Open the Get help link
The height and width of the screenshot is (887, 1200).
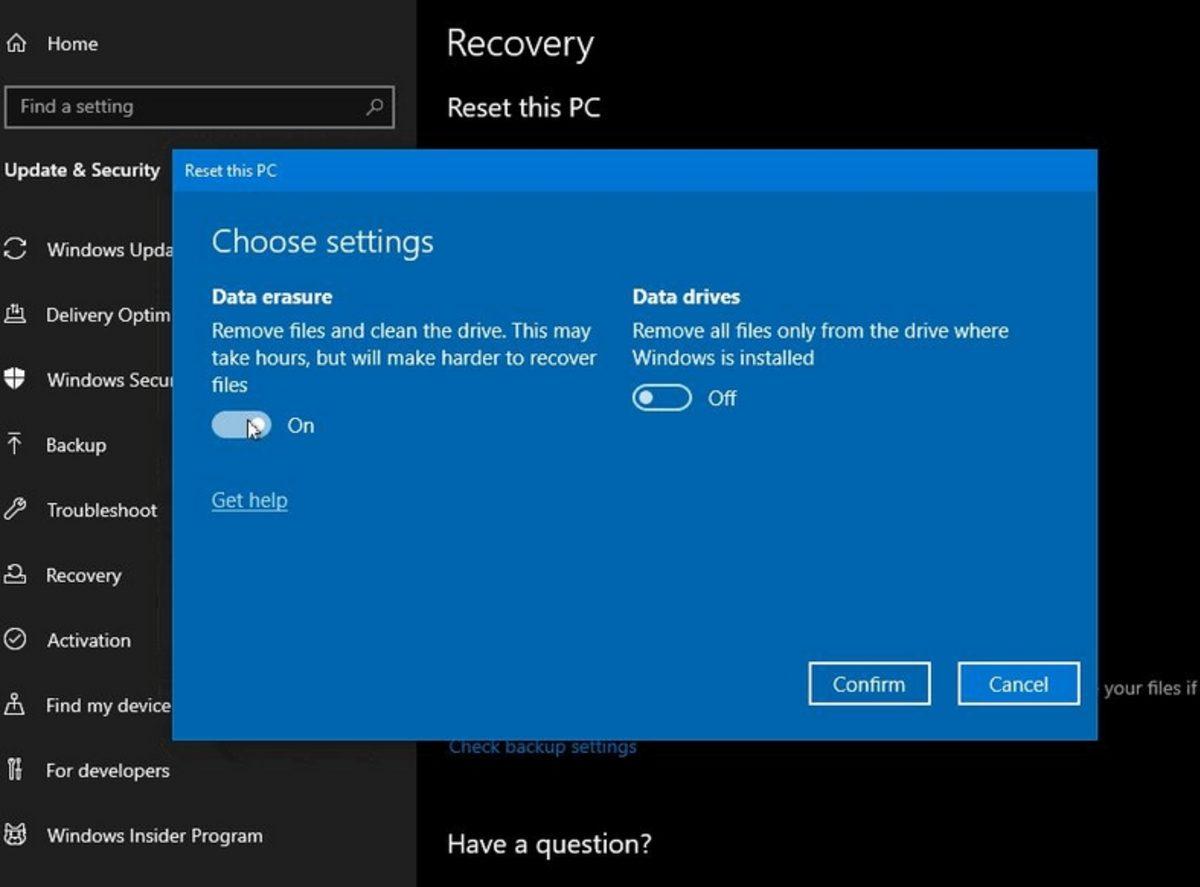[x=249, y=500]
